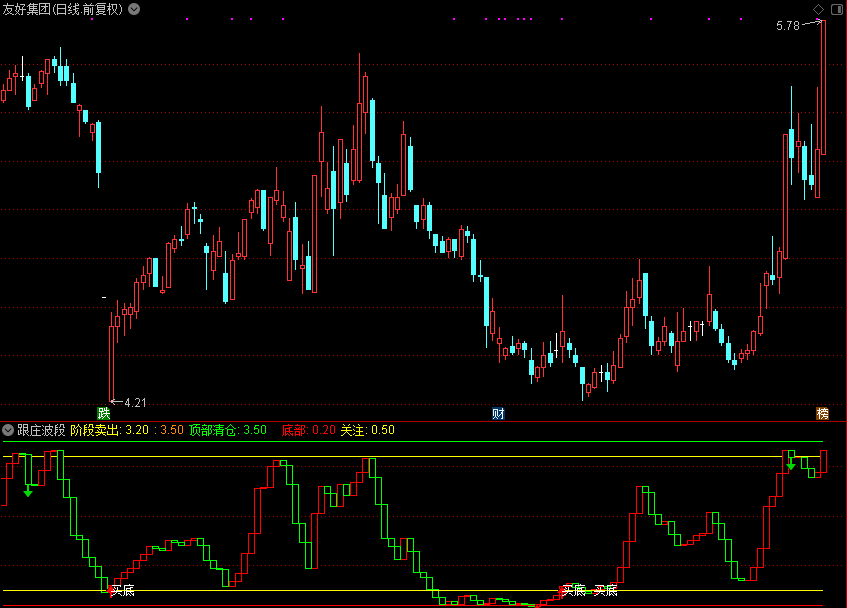Click the first 买底 signal after the 4.21 low

[x=123, y=591]
